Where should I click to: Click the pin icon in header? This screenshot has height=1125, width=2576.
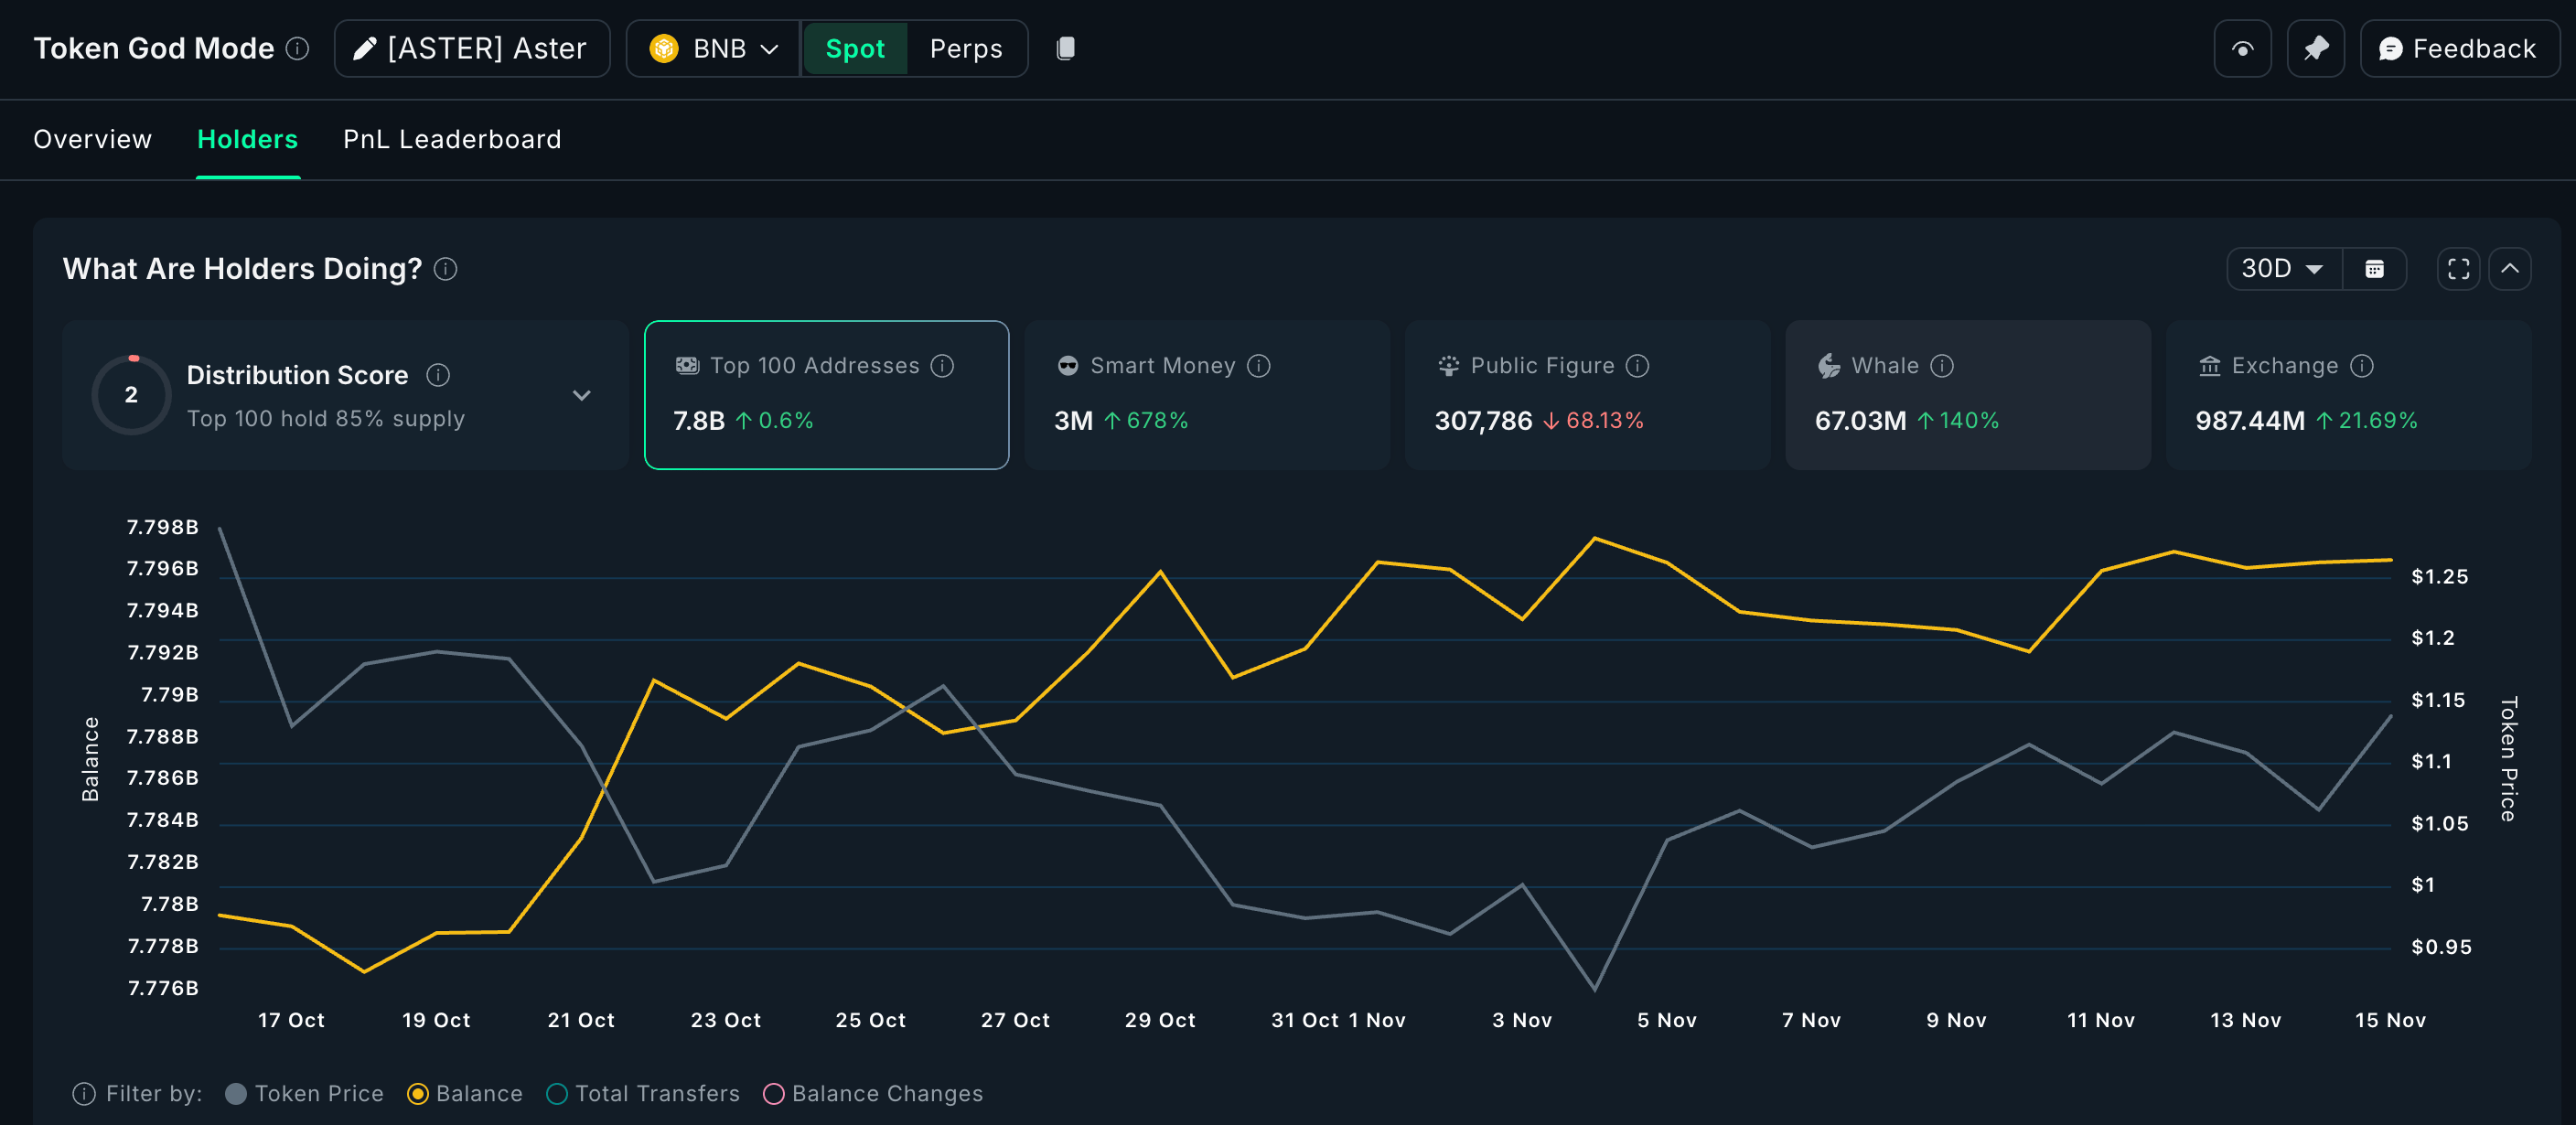coord(2315,48)
